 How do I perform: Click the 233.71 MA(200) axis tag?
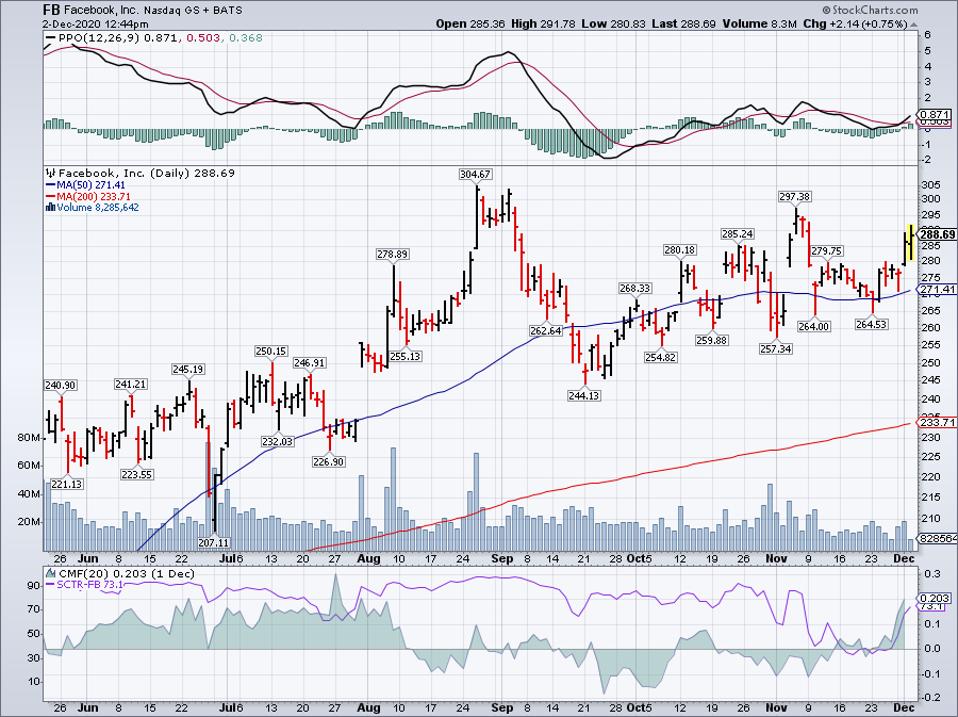pyautogui.click(x=938, y=423)
